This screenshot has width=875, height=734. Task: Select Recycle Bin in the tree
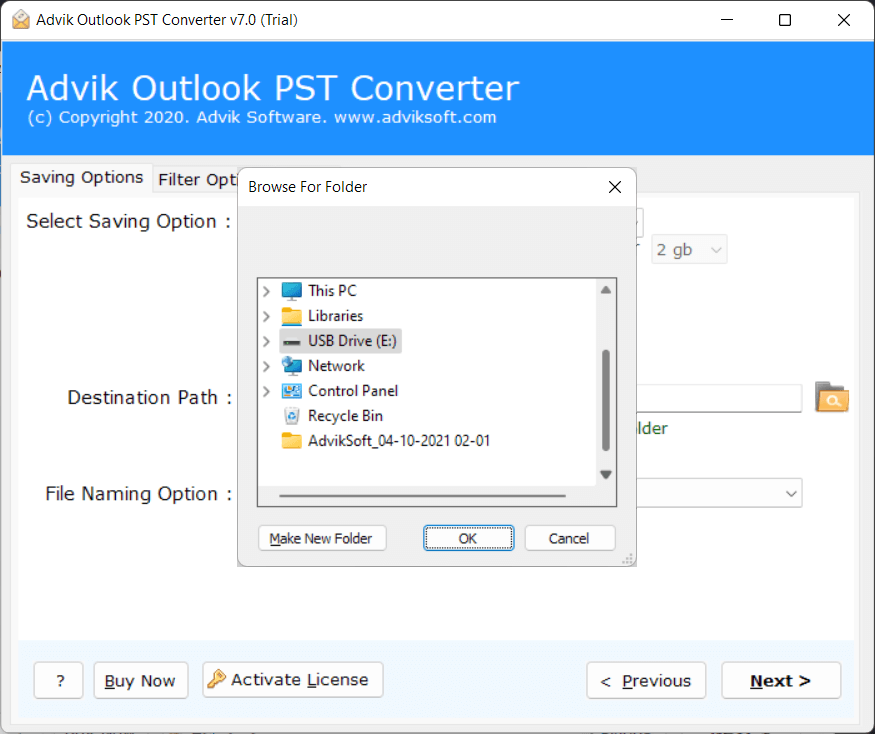[345, 416]
